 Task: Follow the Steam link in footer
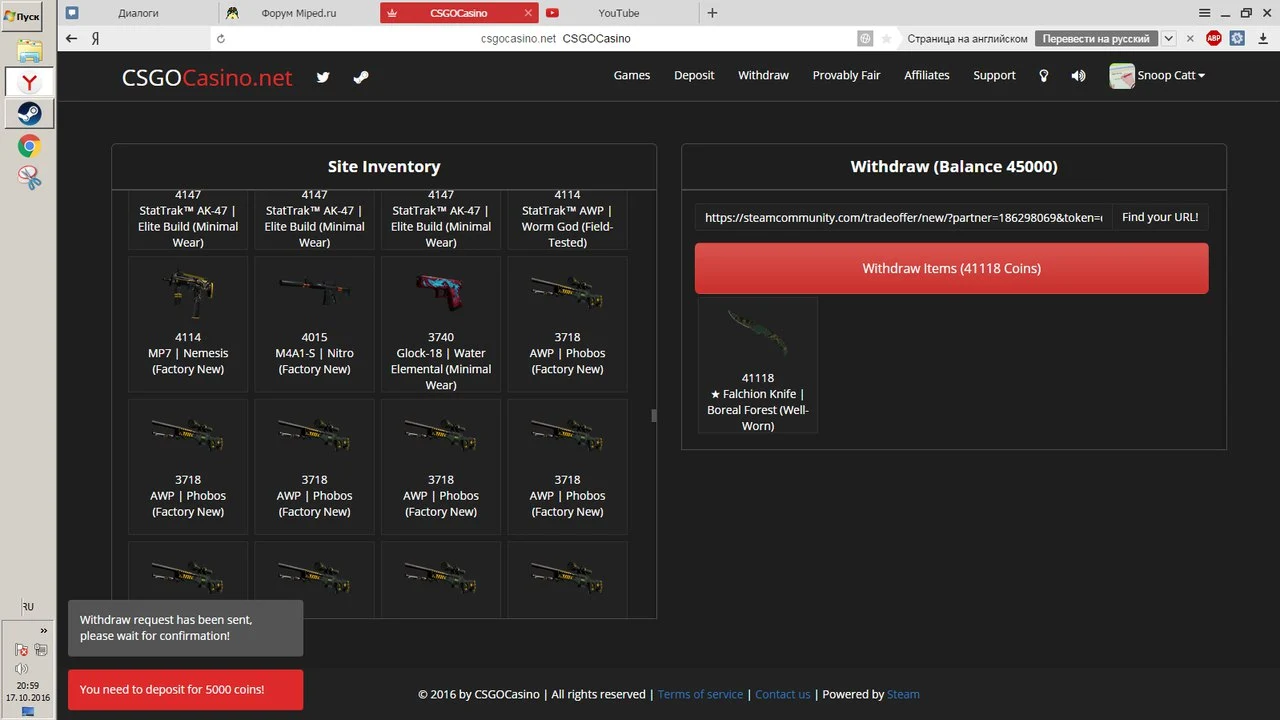point(903,694)
